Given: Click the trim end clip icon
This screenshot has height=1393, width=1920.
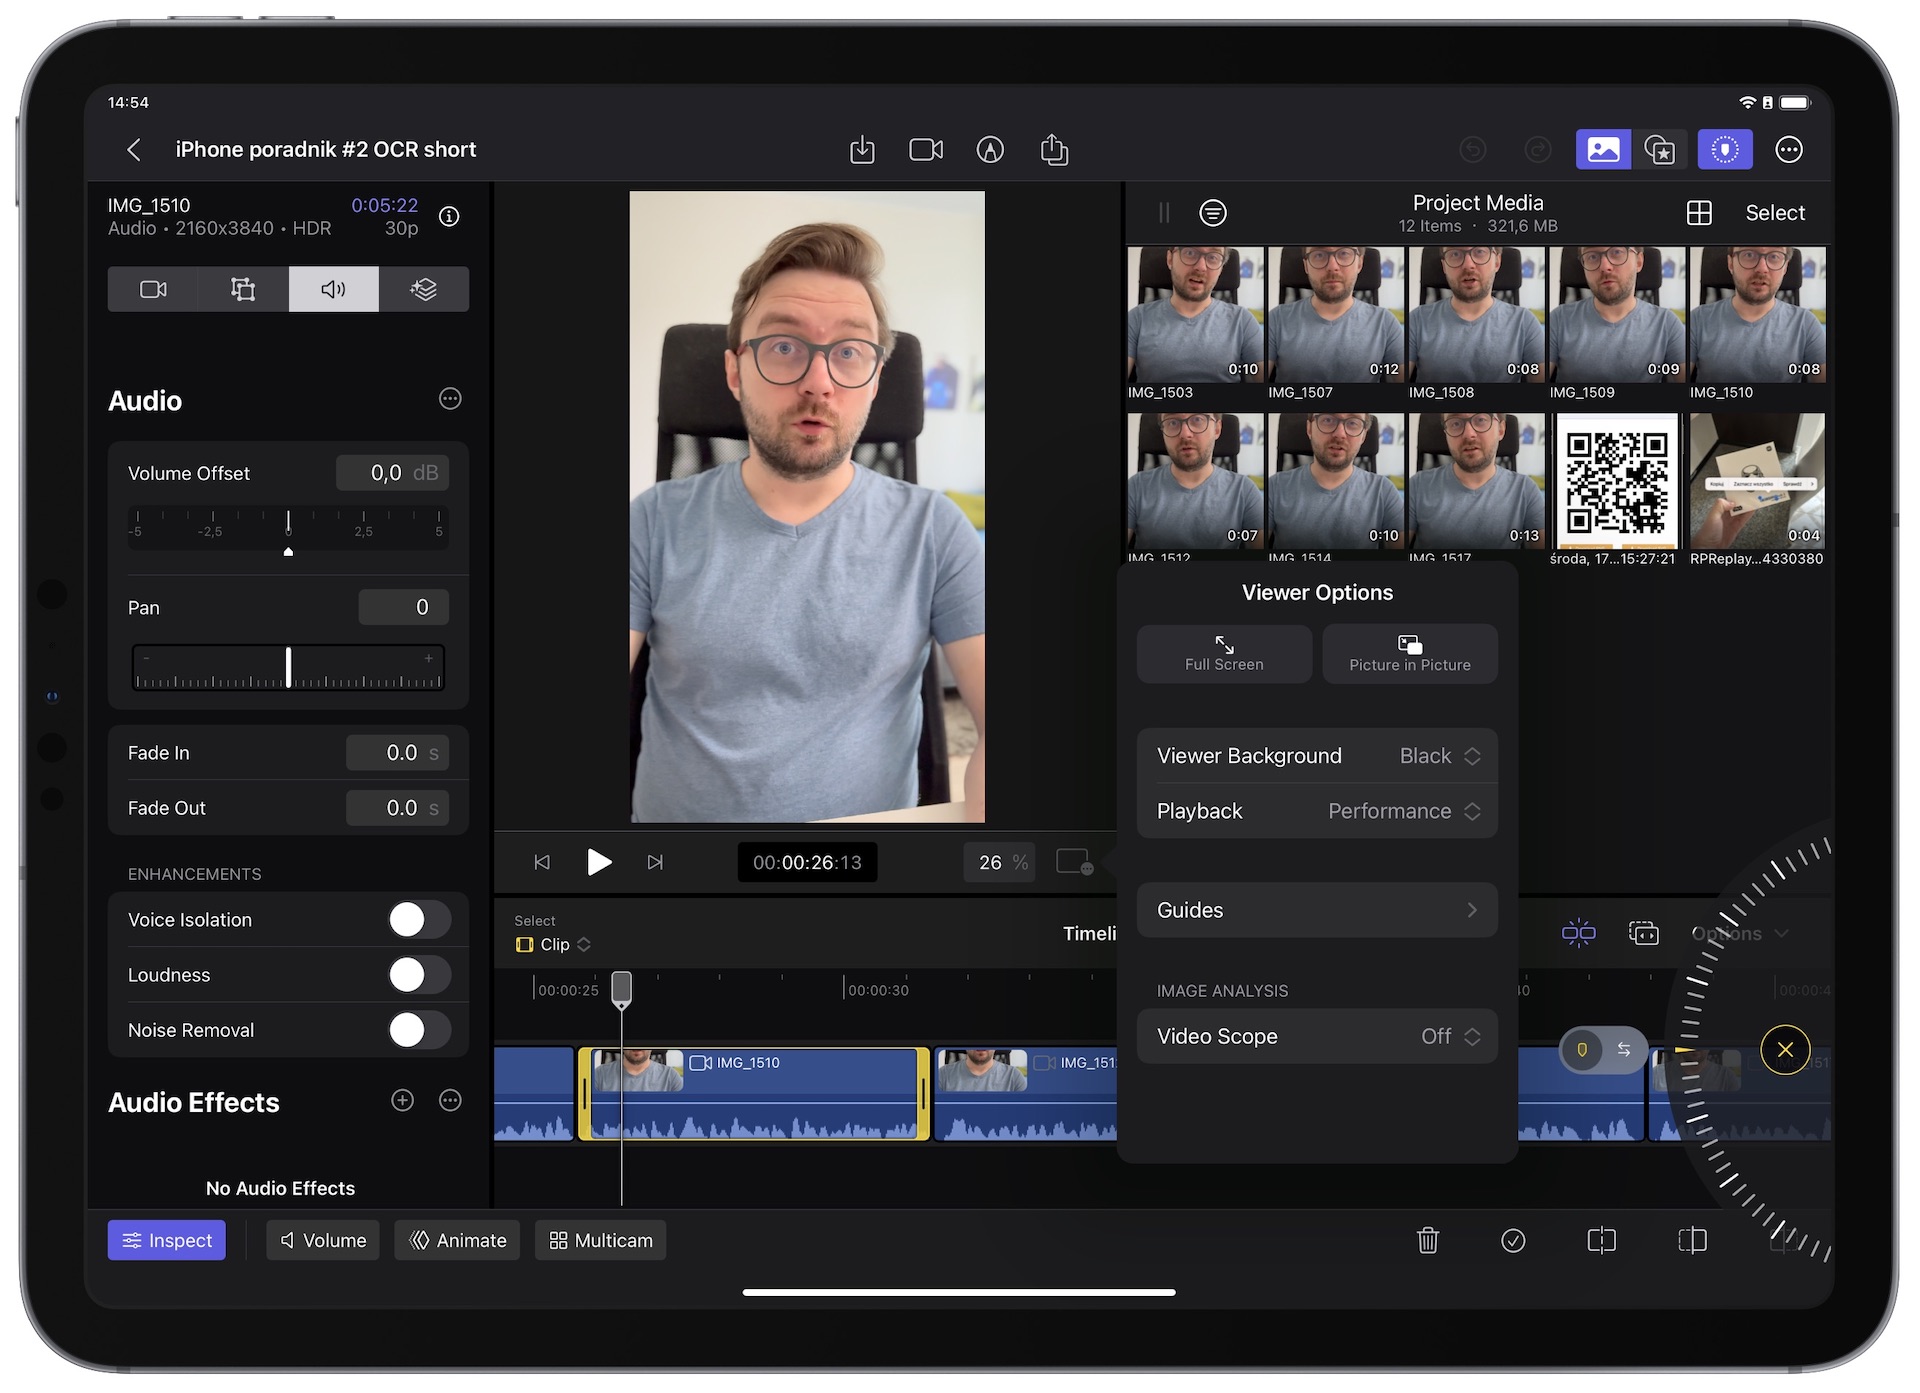Looking at the screenshot, I should coord(1692,1240).
